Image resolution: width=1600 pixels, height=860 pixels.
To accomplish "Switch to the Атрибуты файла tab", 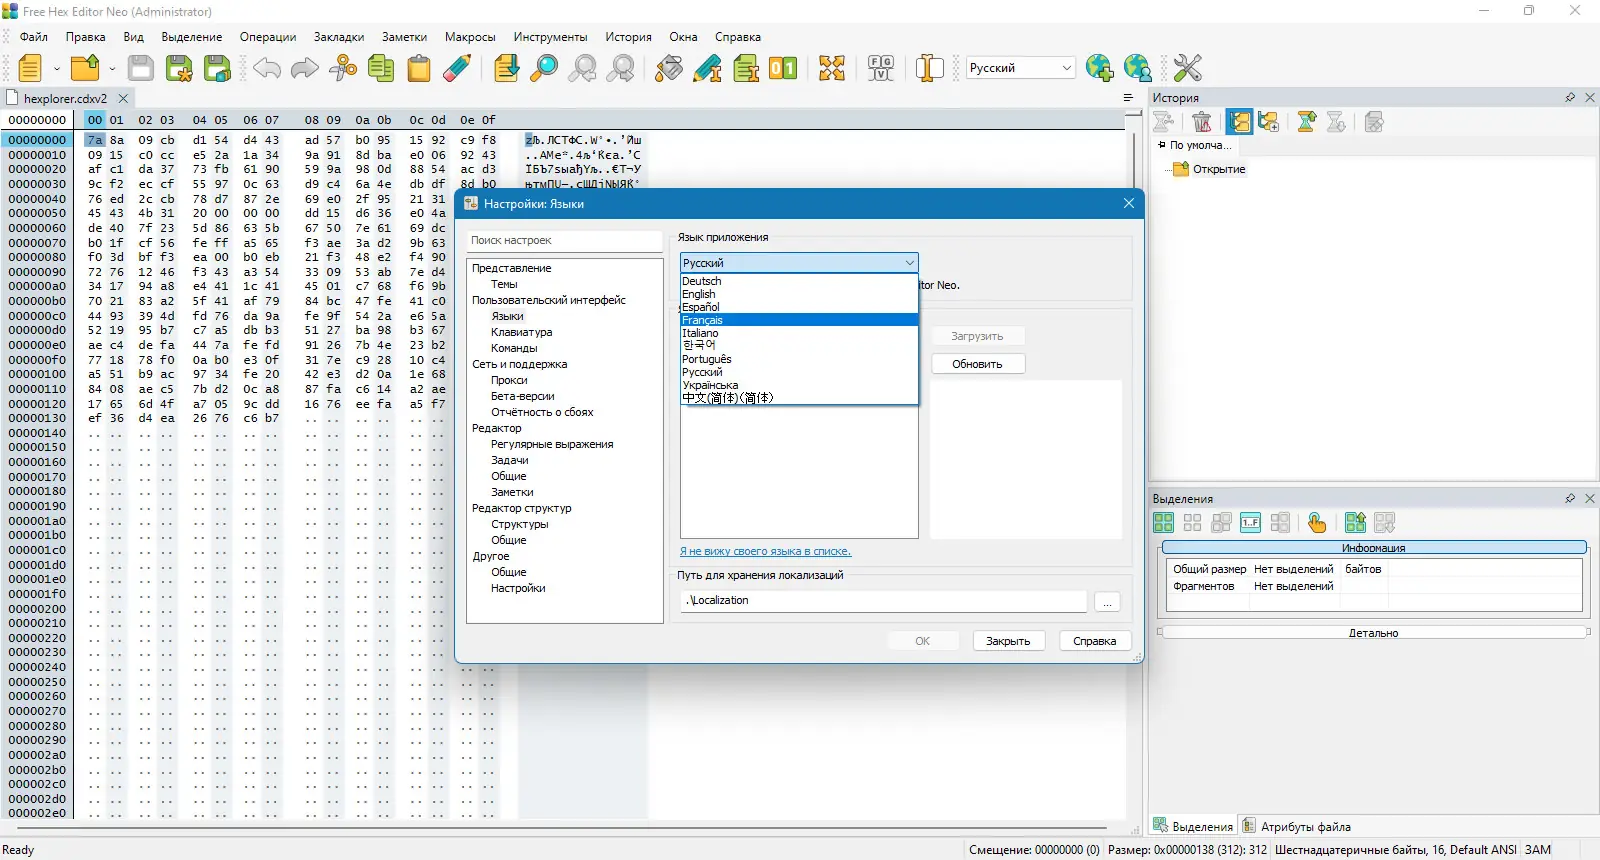I will (1297, 827).
